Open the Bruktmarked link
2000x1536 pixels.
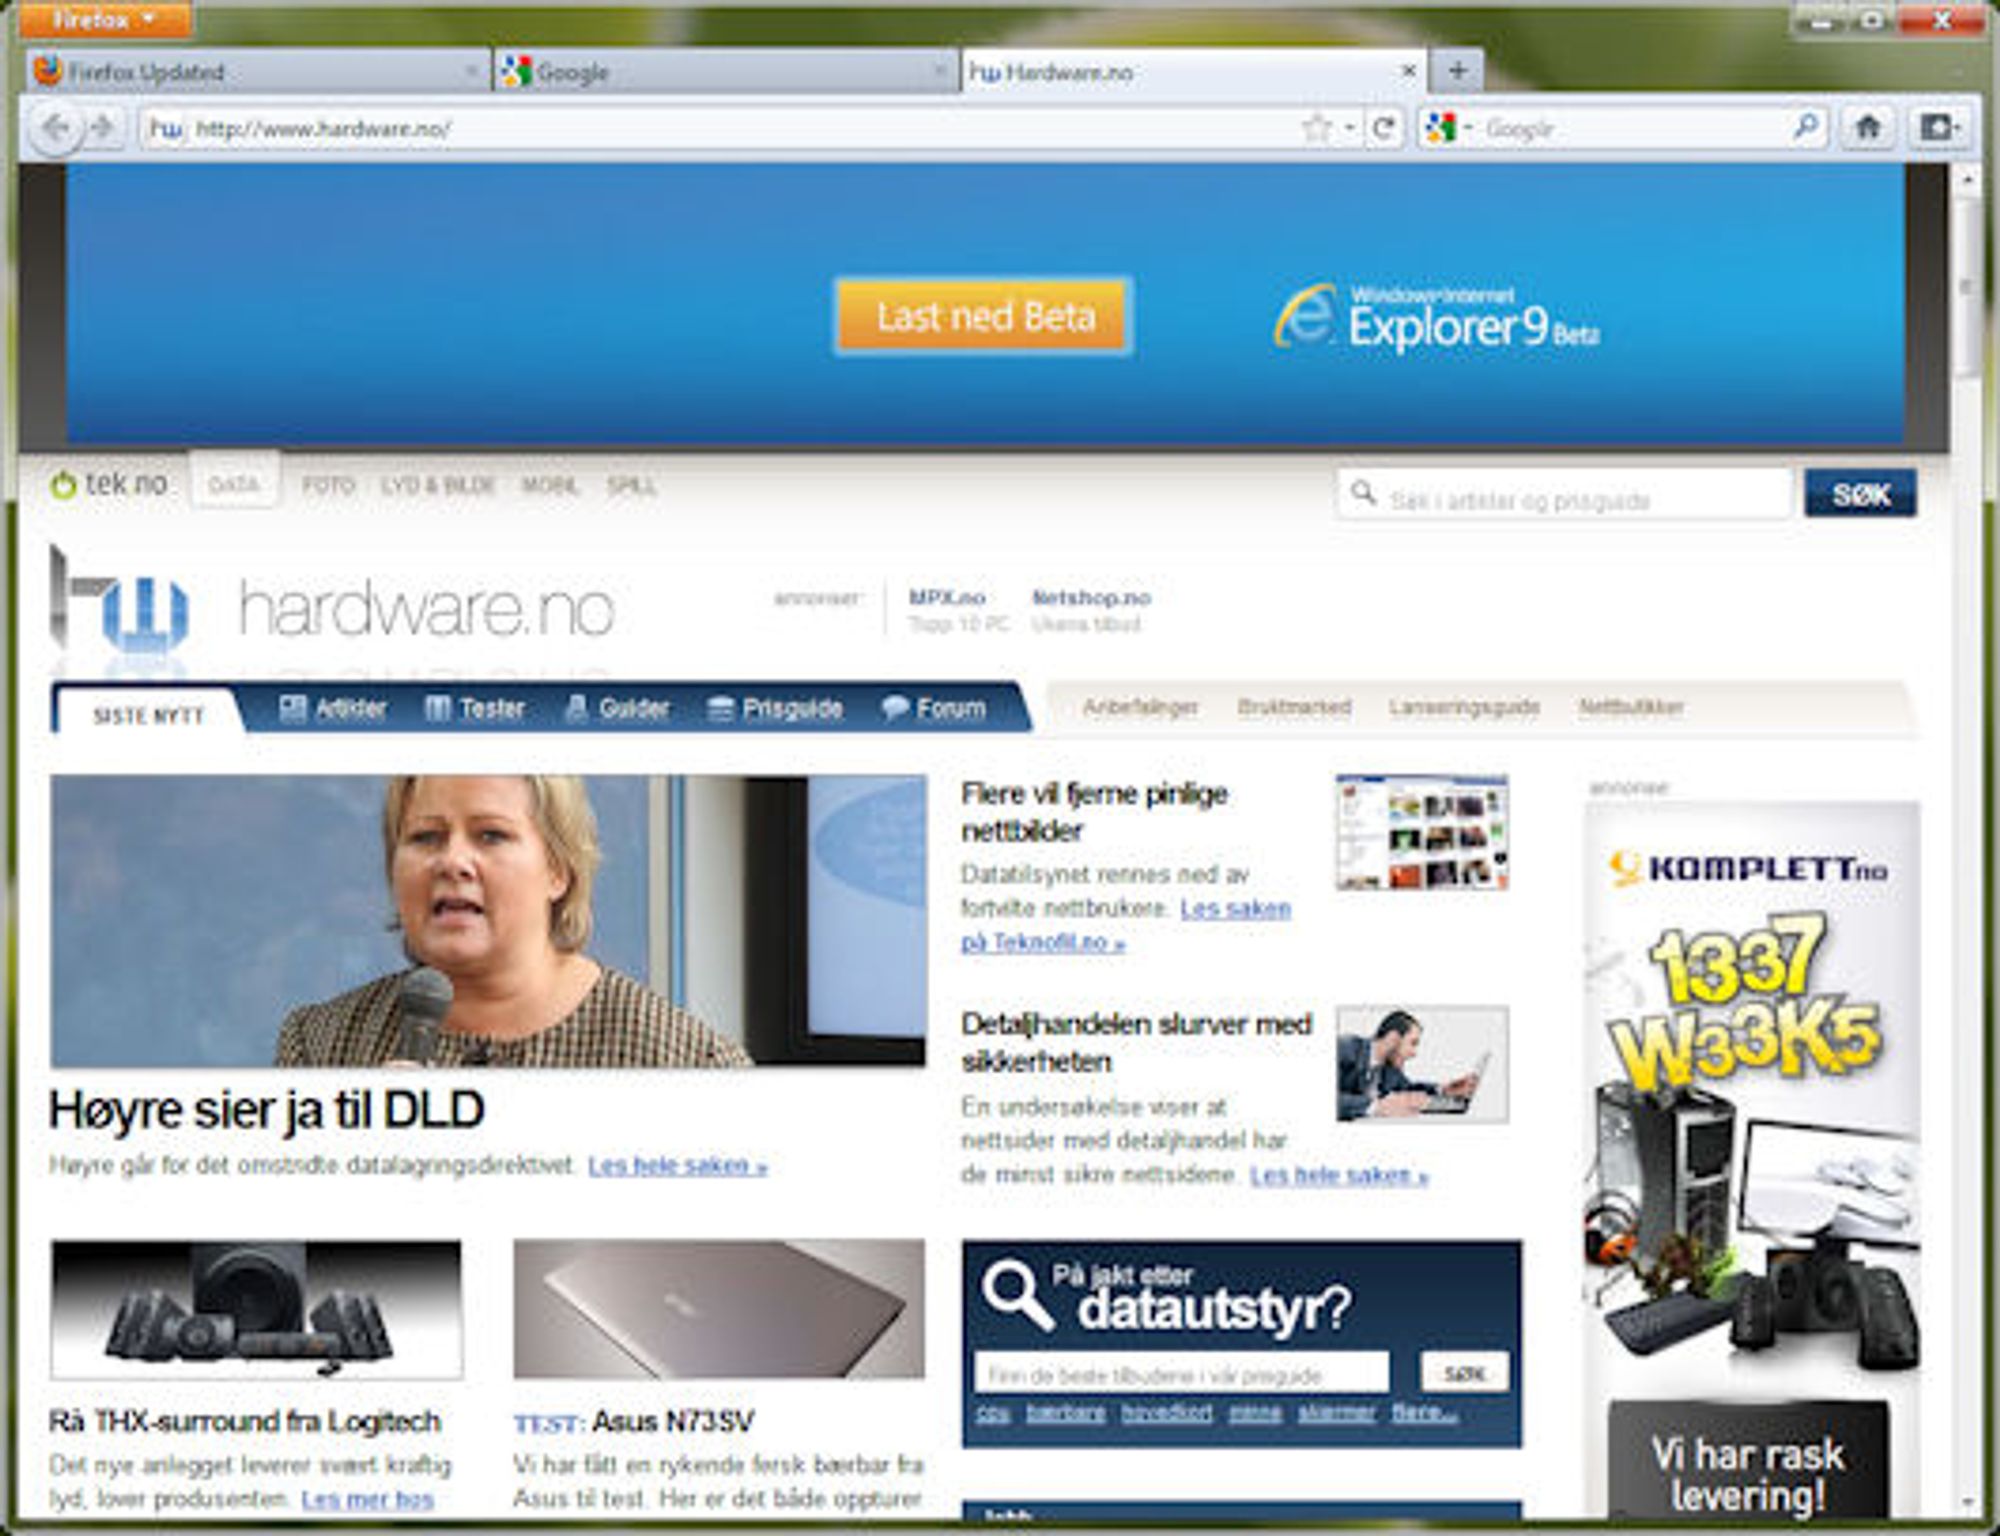1294,707
